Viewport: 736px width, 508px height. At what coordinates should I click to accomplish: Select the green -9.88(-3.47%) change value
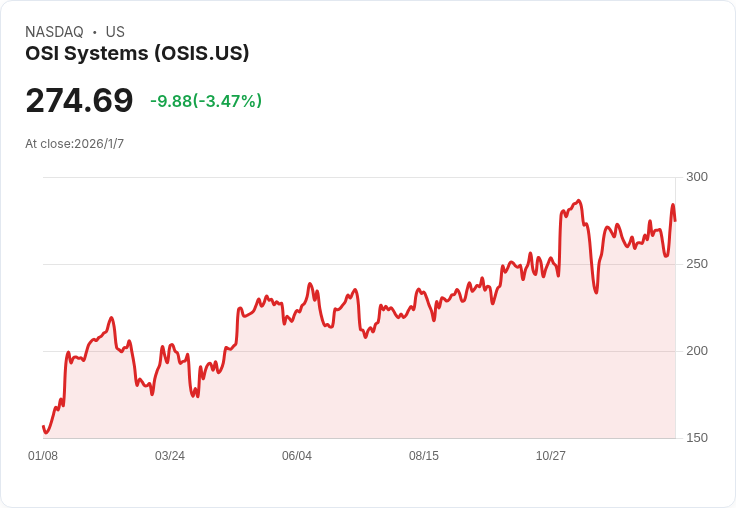pos(206,101)
